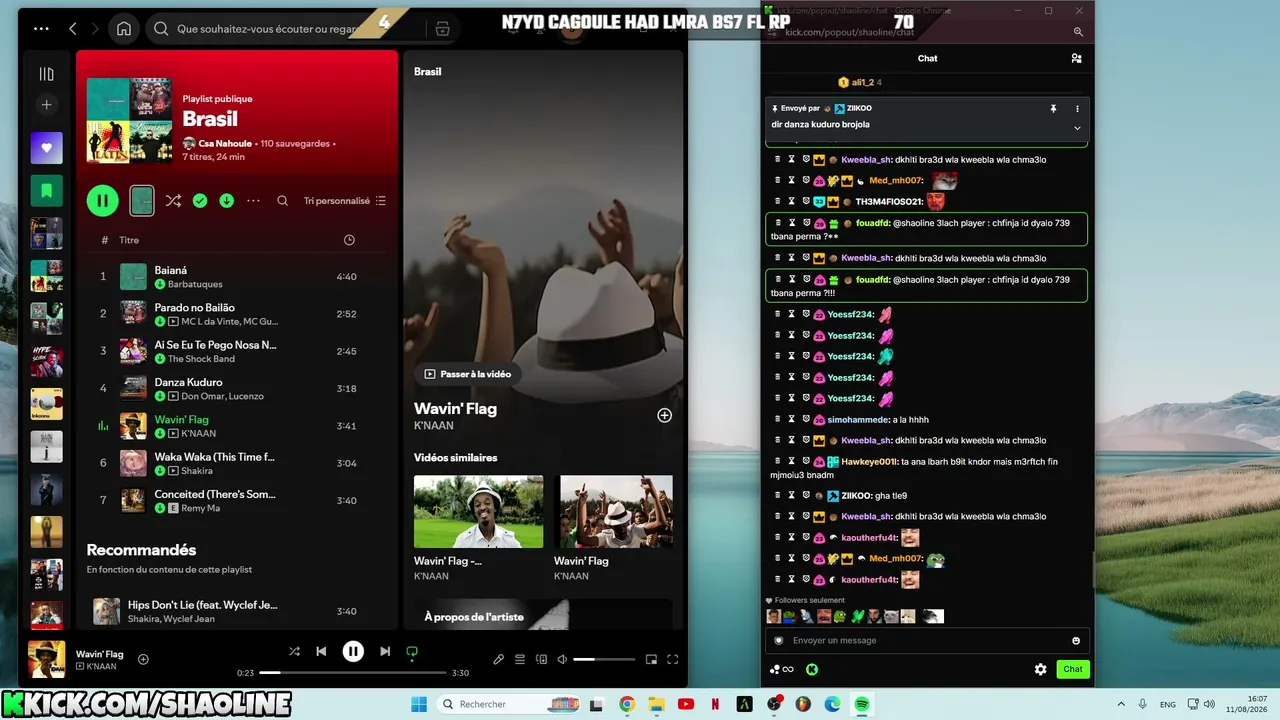Seek within the song progress bar
The height and width of the screenshot is (720, 1280).
pyautogui.click(x=354, y=673)
